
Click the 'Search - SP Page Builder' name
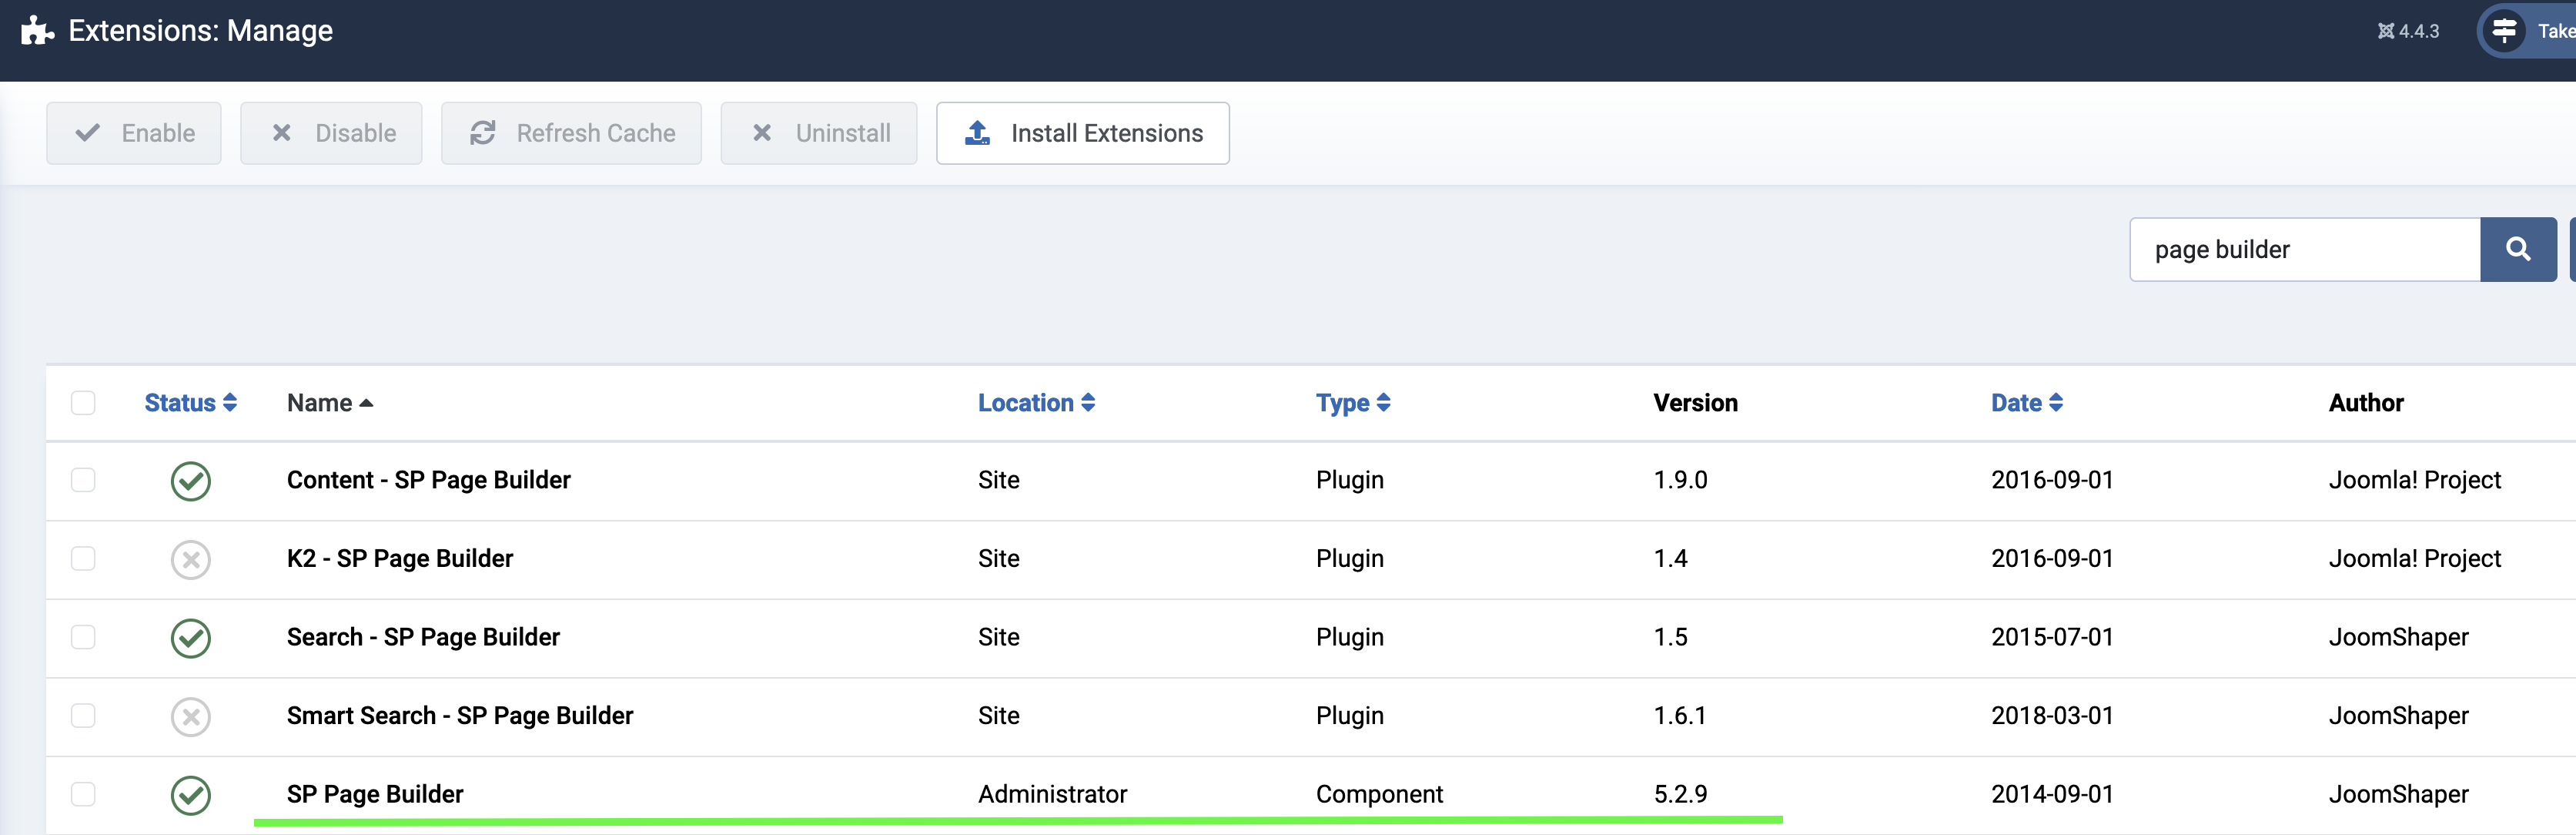pyautogui.click(x=423, y=637)
